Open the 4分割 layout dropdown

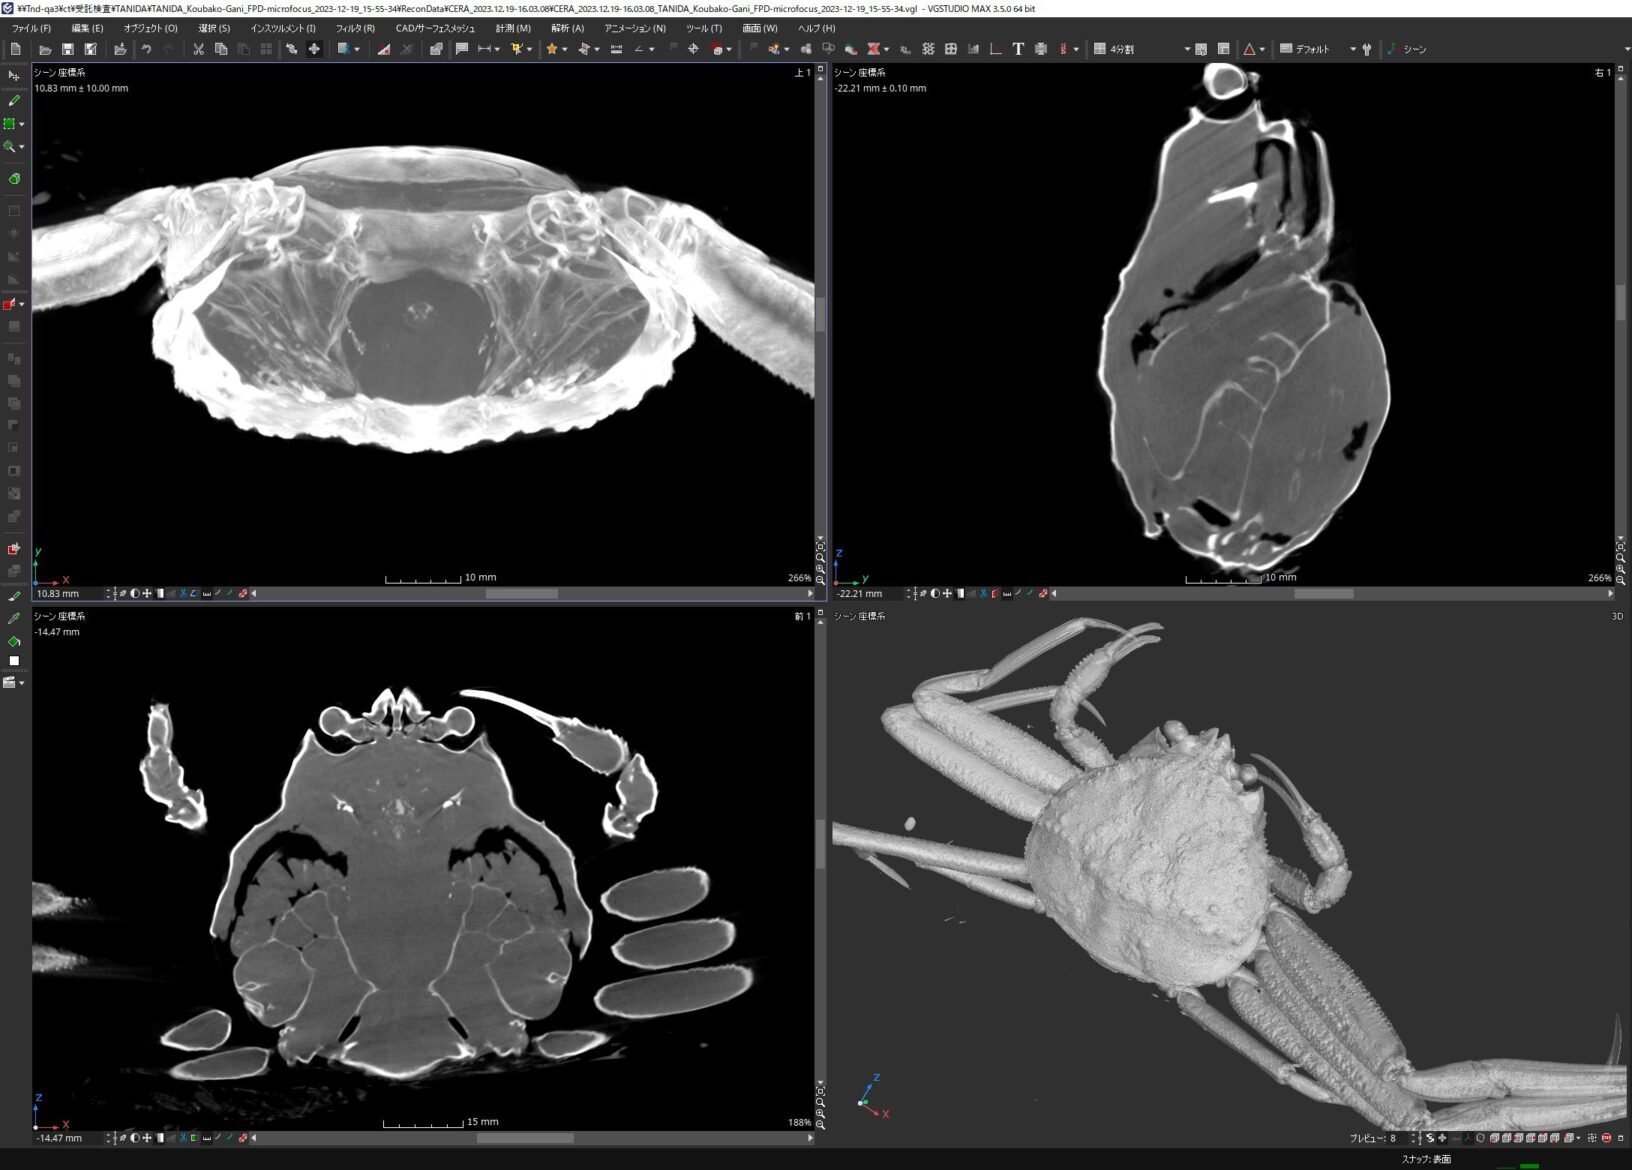(1186, 49)
